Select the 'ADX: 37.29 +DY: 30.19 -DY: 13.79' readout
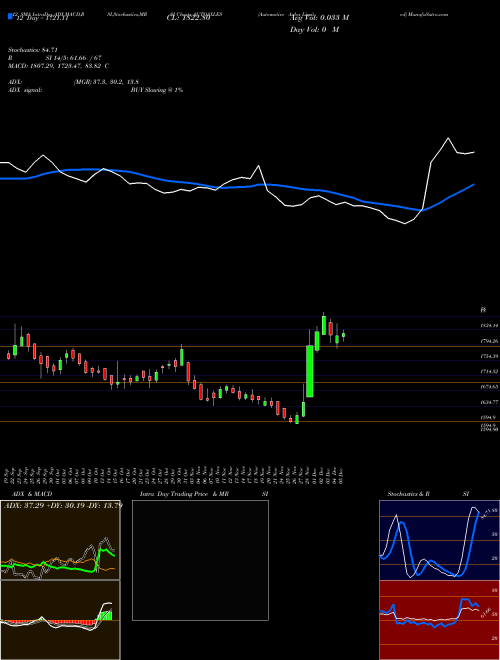 (62, 505)
